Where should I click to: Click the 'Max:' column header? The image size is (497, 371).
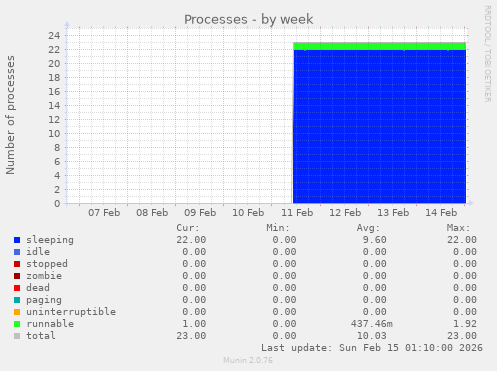[458, 228]
